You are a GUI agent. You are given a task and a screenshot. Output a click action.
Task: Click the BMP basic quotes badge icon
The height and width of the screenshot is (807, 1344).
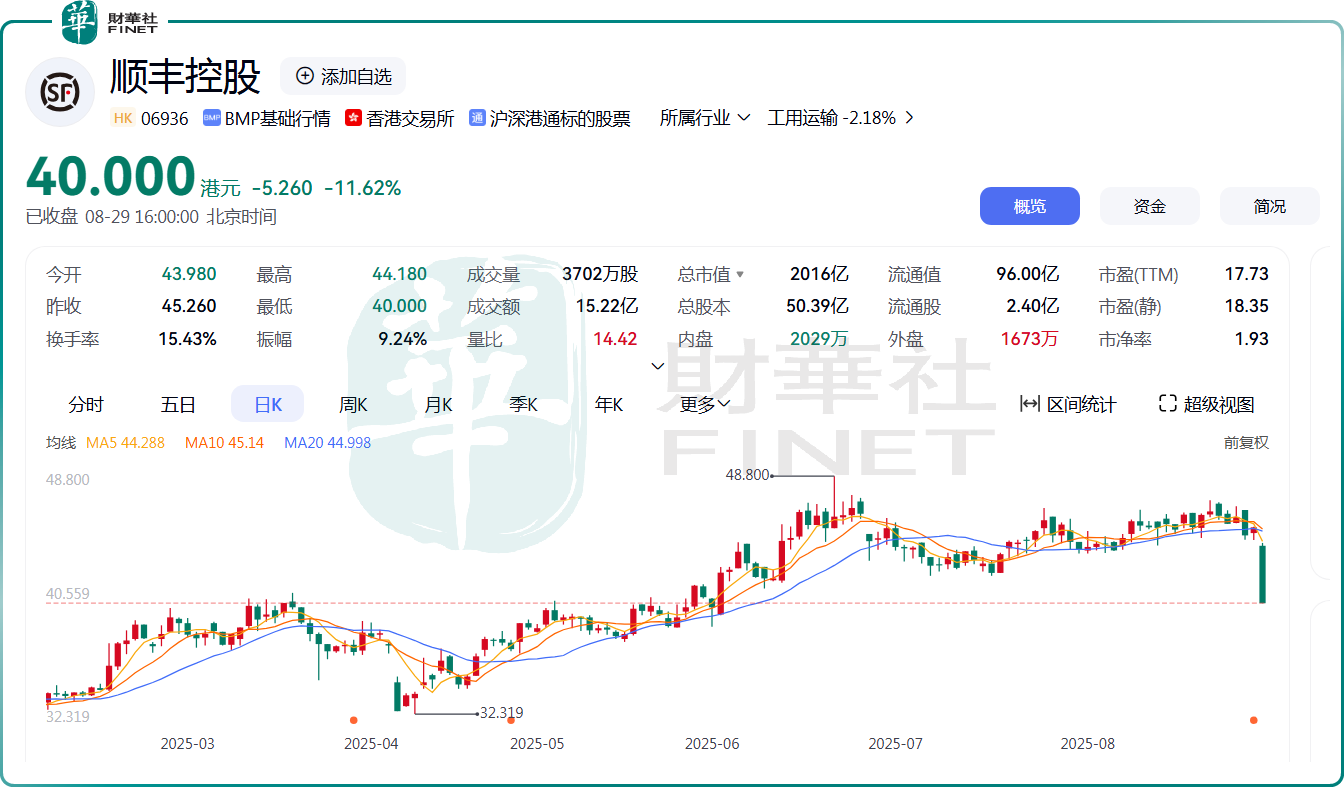click(x=211, y=118)
